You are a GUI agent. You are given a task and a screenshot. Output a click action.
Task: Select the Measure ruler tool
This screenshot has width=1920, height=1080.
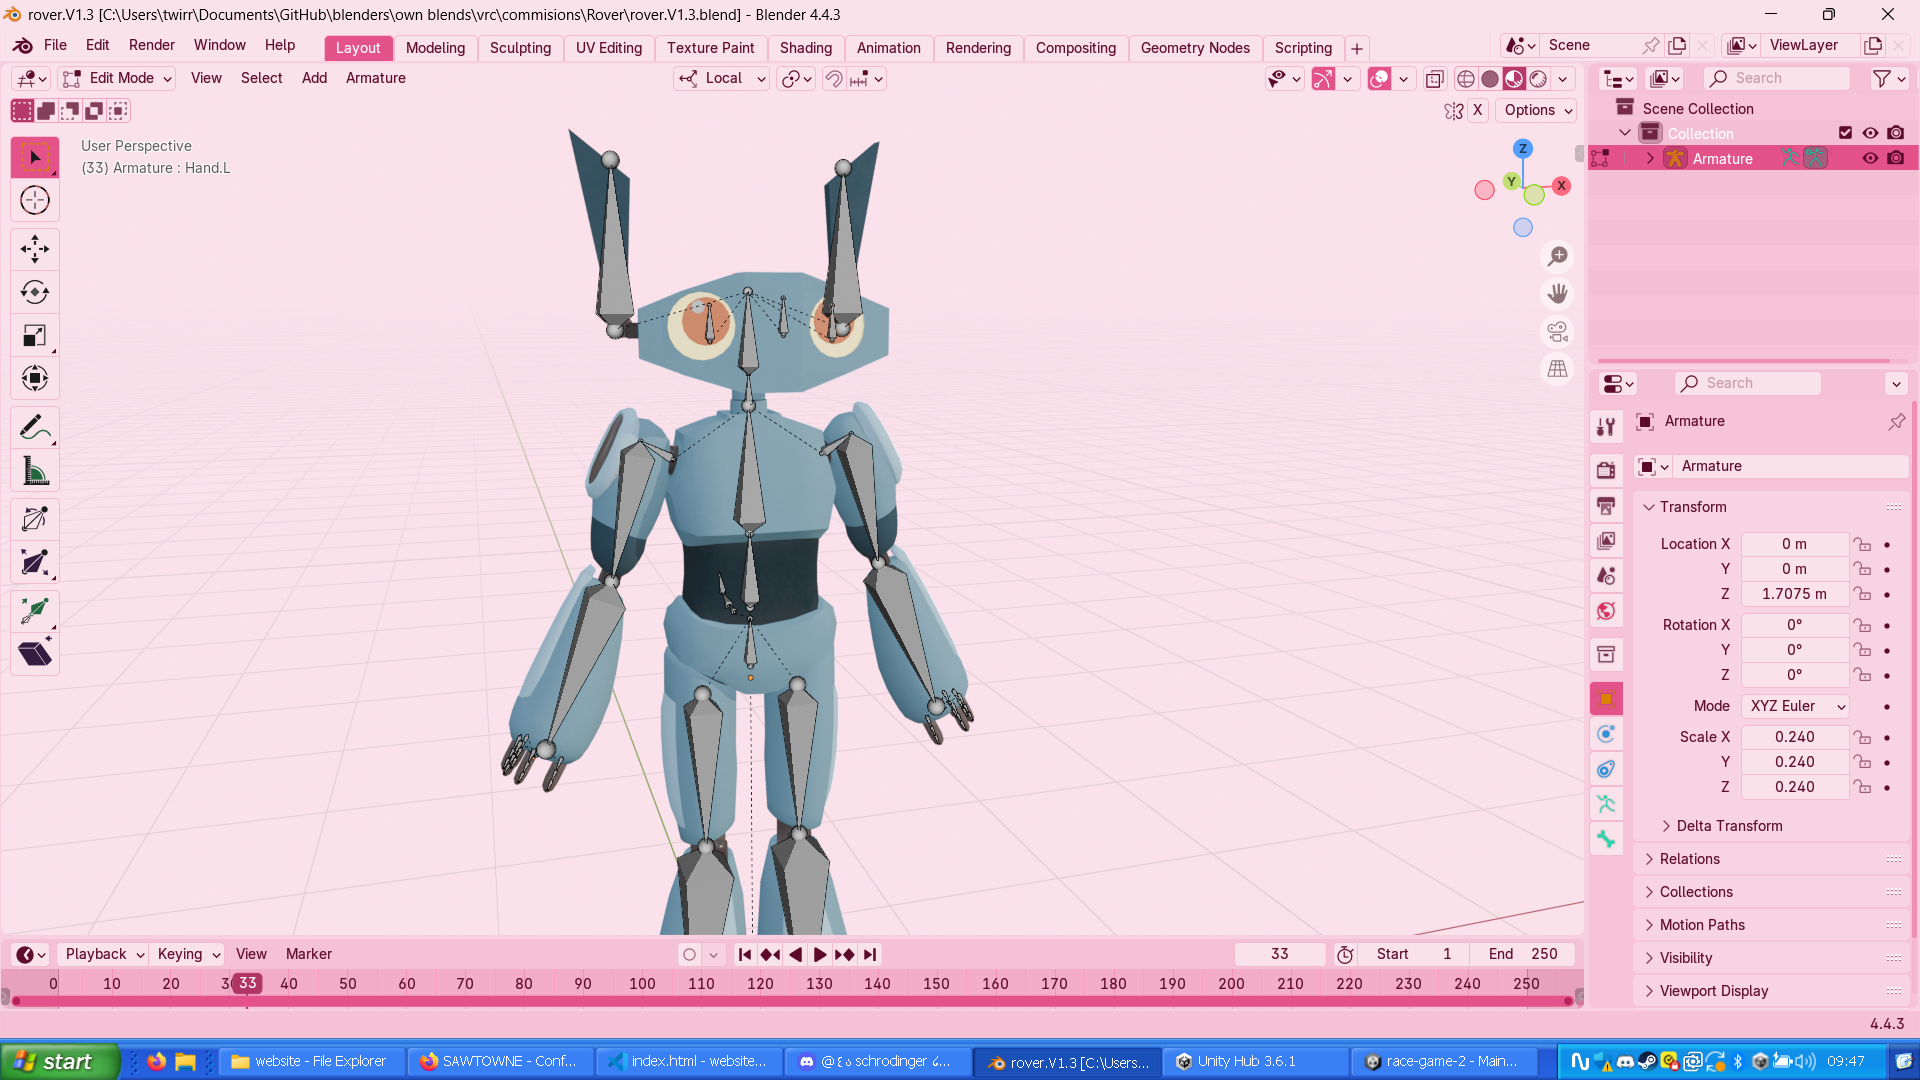point(35,471)
